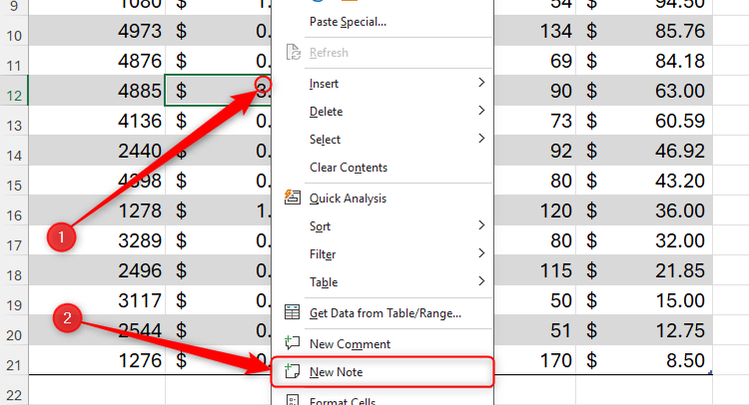
Task: Click cell containing 4885
Action: 97,91
